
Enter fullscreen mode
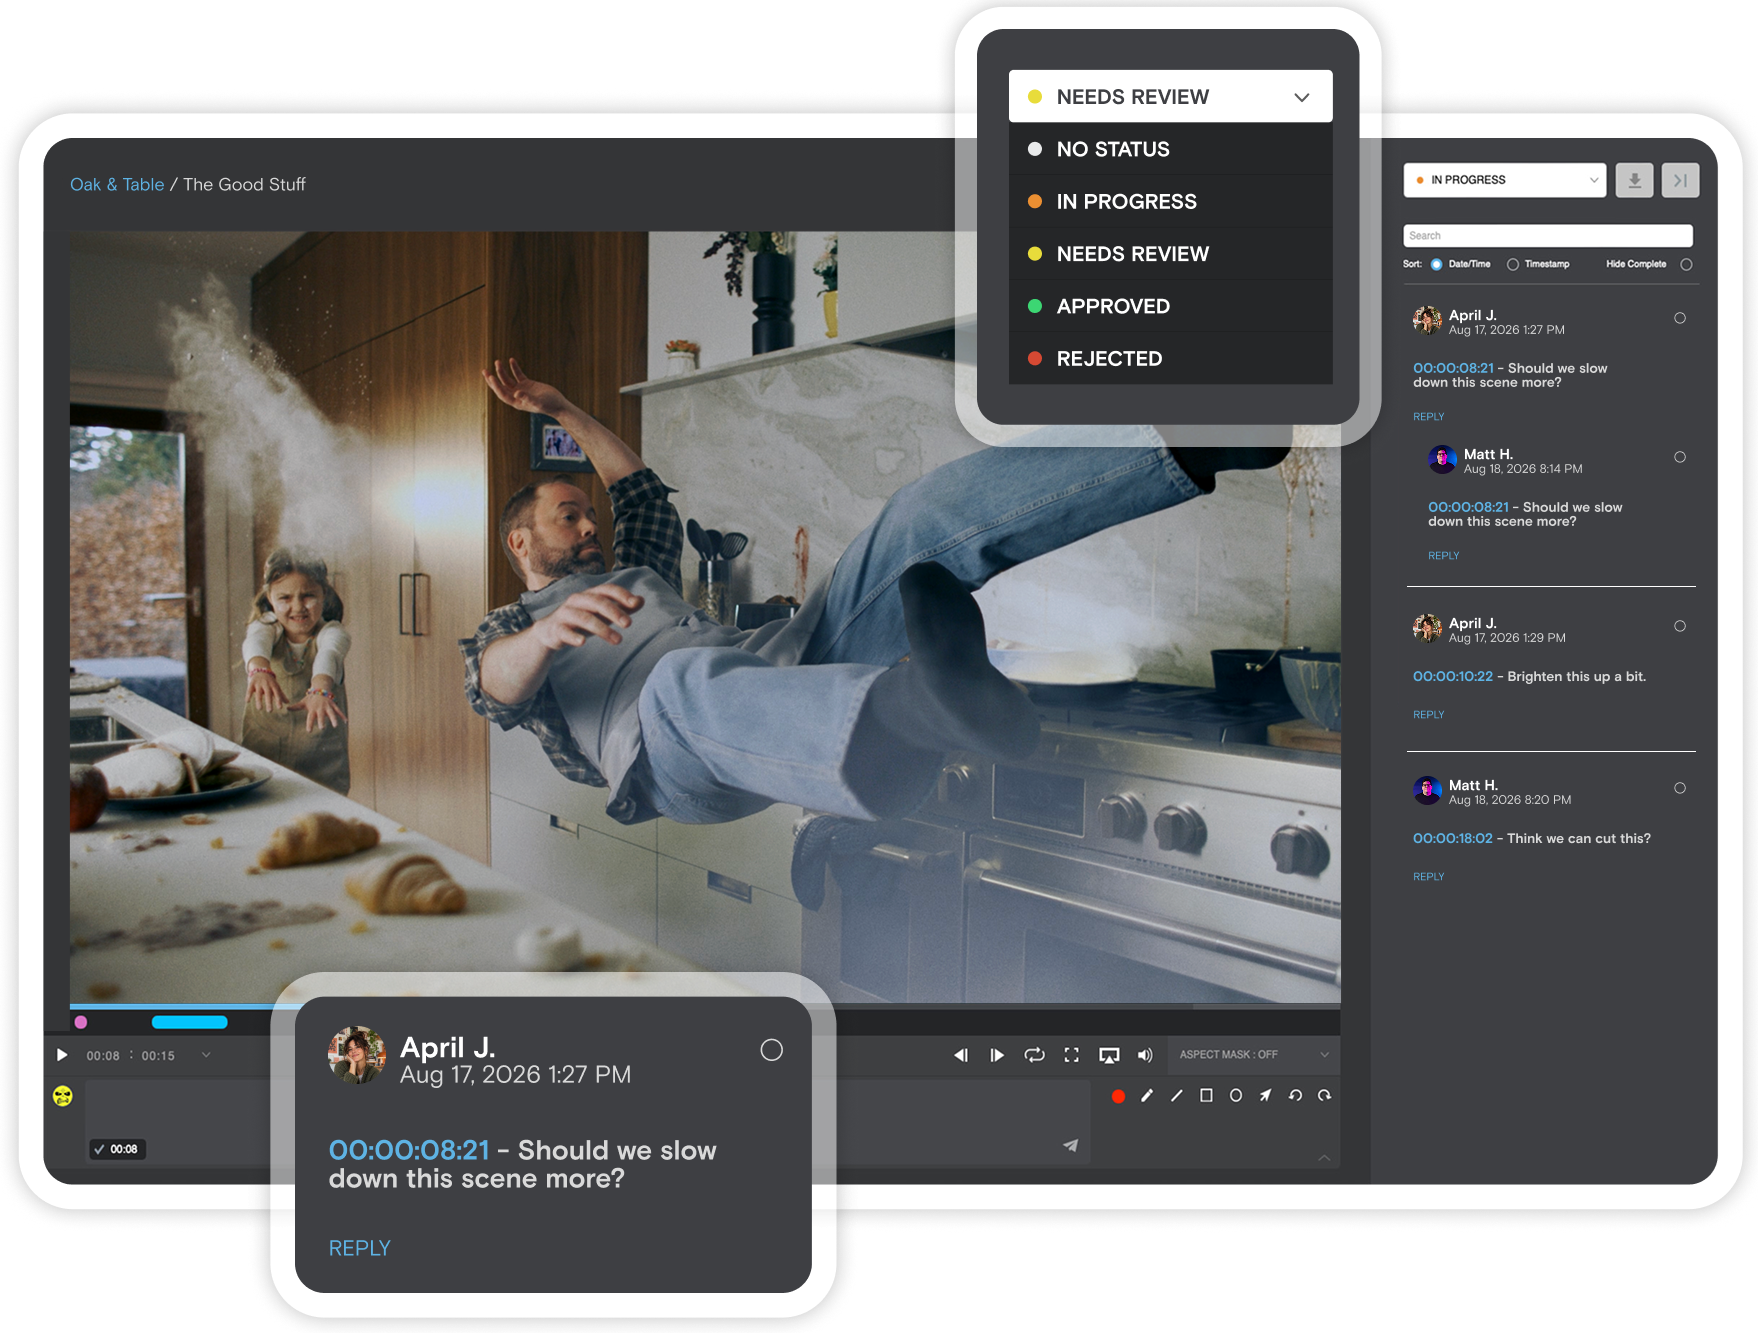click(x=1072, y=1055)
